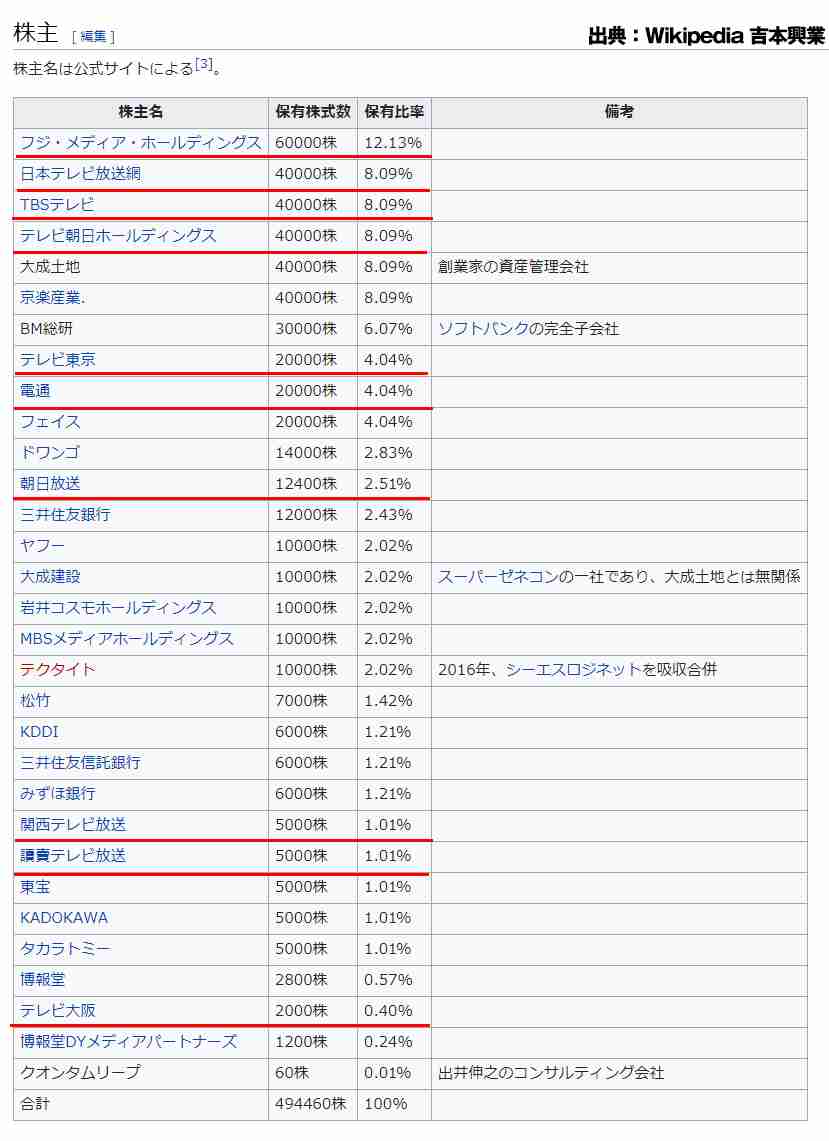This screenshot has height=1141, width=829.
Task: Open the 三井住友銀行 link
Action: (x=65, y=514)
